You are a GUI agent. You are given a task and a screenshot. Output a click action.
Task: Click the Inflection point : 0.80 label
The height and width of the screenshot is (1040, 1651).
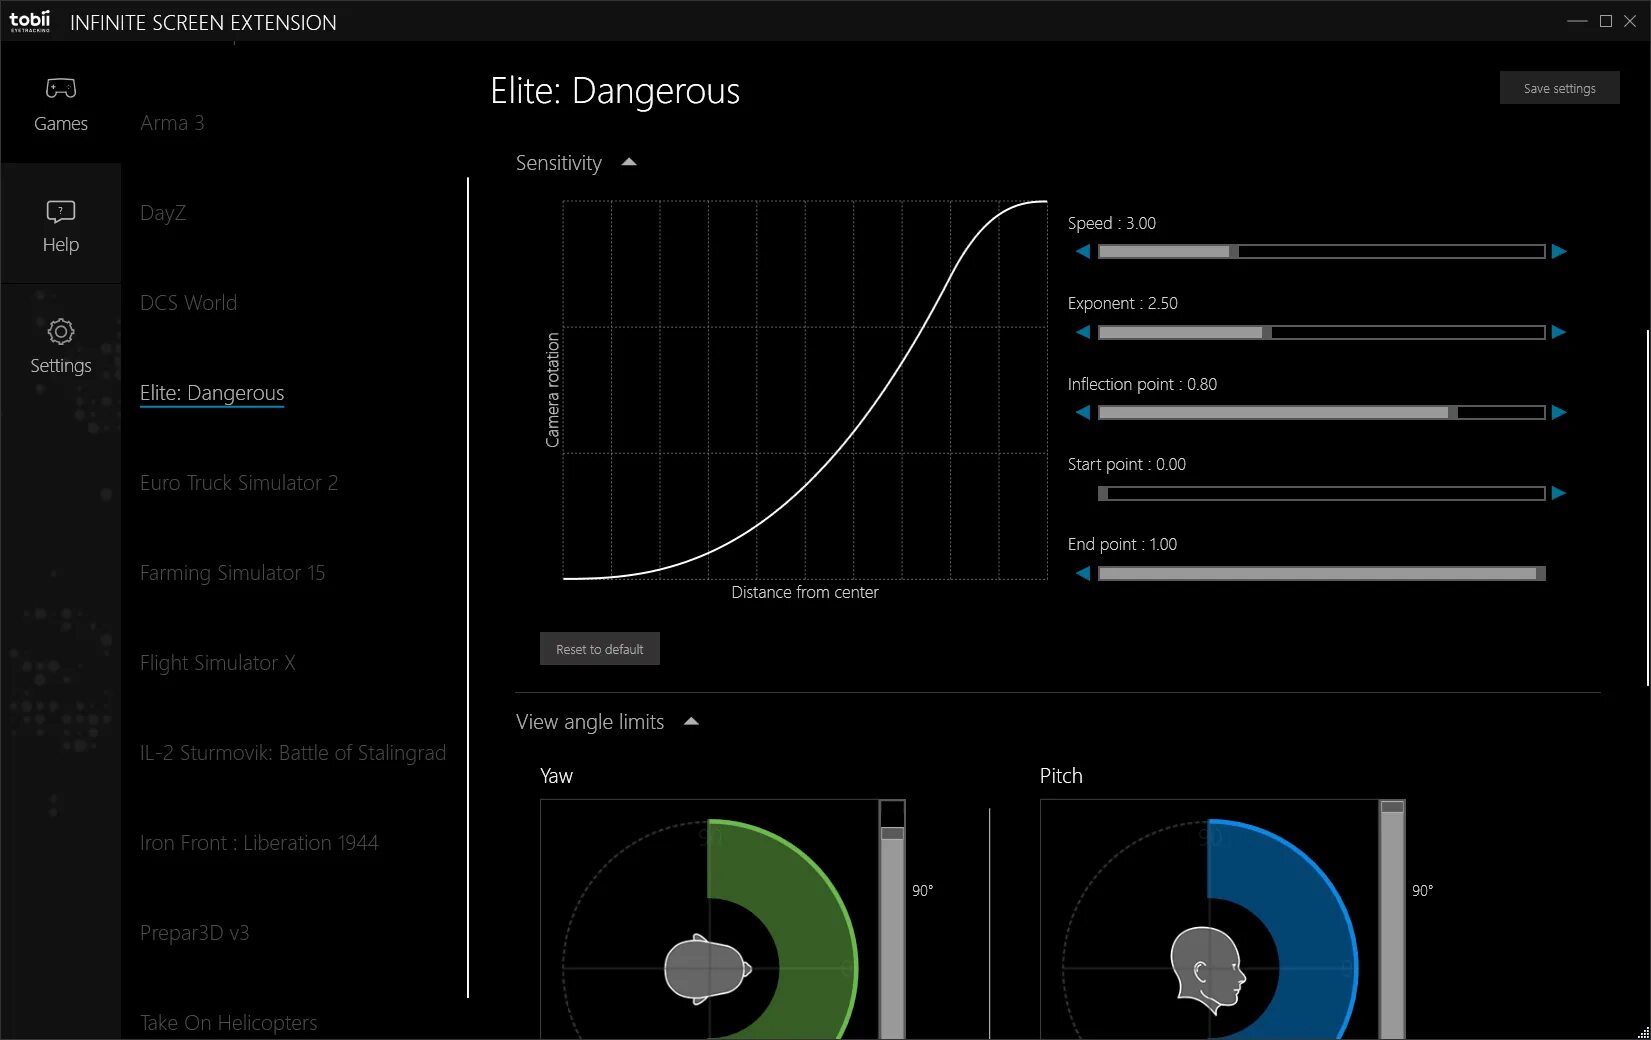coord(1142,384)
